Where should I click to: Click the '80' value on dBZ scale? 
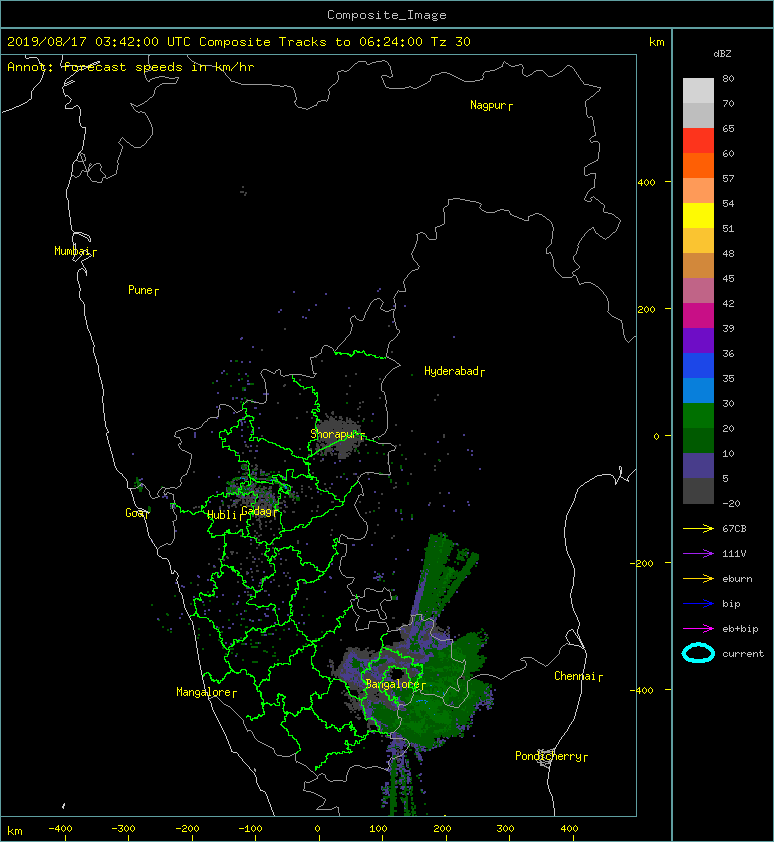tap(728, 78)
